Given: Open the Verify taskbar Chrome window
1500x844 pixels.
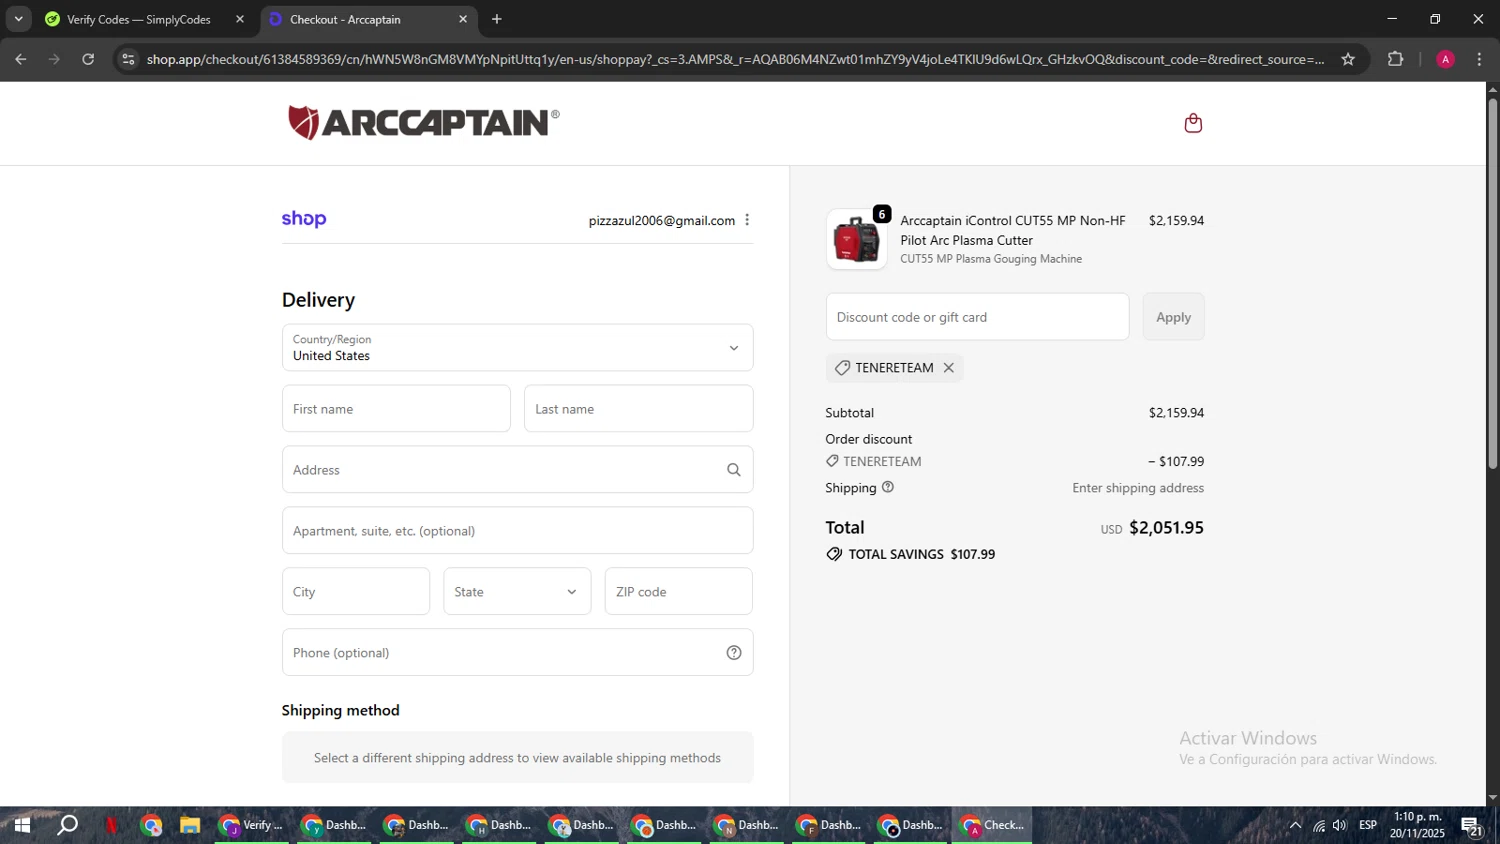Looking at the screenshot, I should tap(252, 826).
